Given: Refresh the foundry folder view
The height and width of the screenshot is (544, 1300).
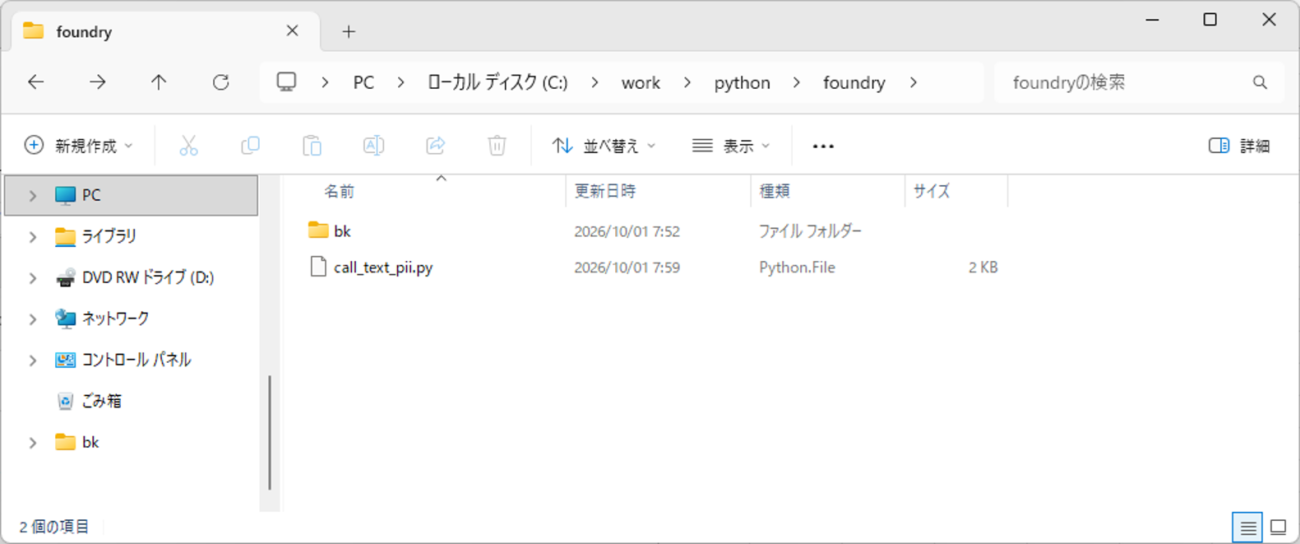Looking at the screenshot, I should pyautogui.click(x=221, y=82).
